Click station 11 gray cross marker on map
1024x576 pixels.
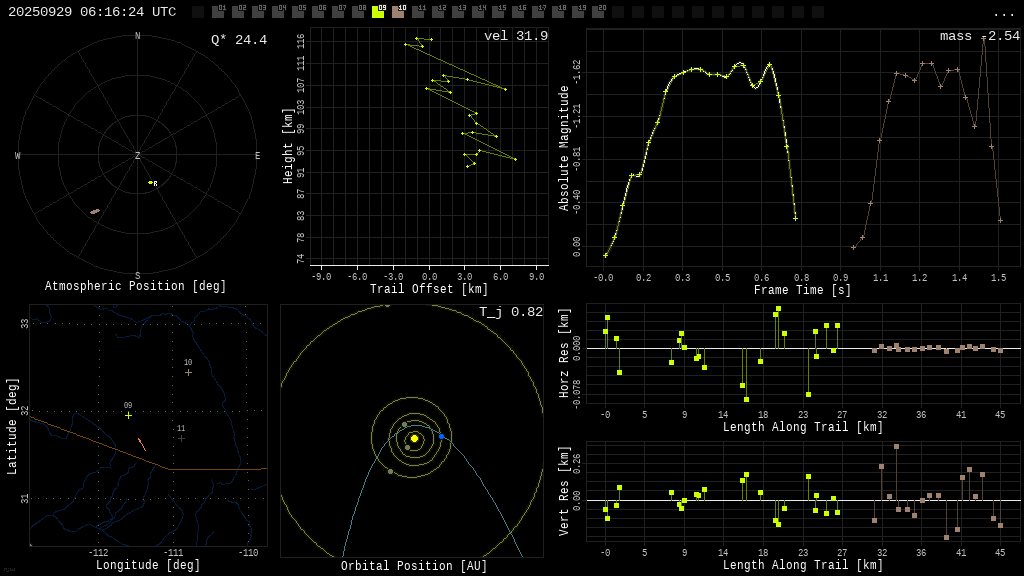coord(181,438)
